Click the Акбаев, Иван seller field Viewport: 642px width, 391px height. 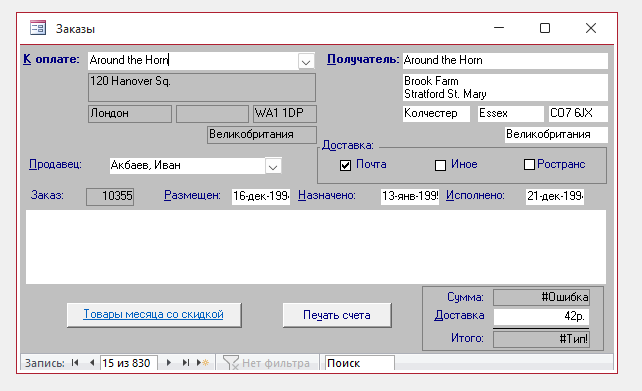[187, 166]
